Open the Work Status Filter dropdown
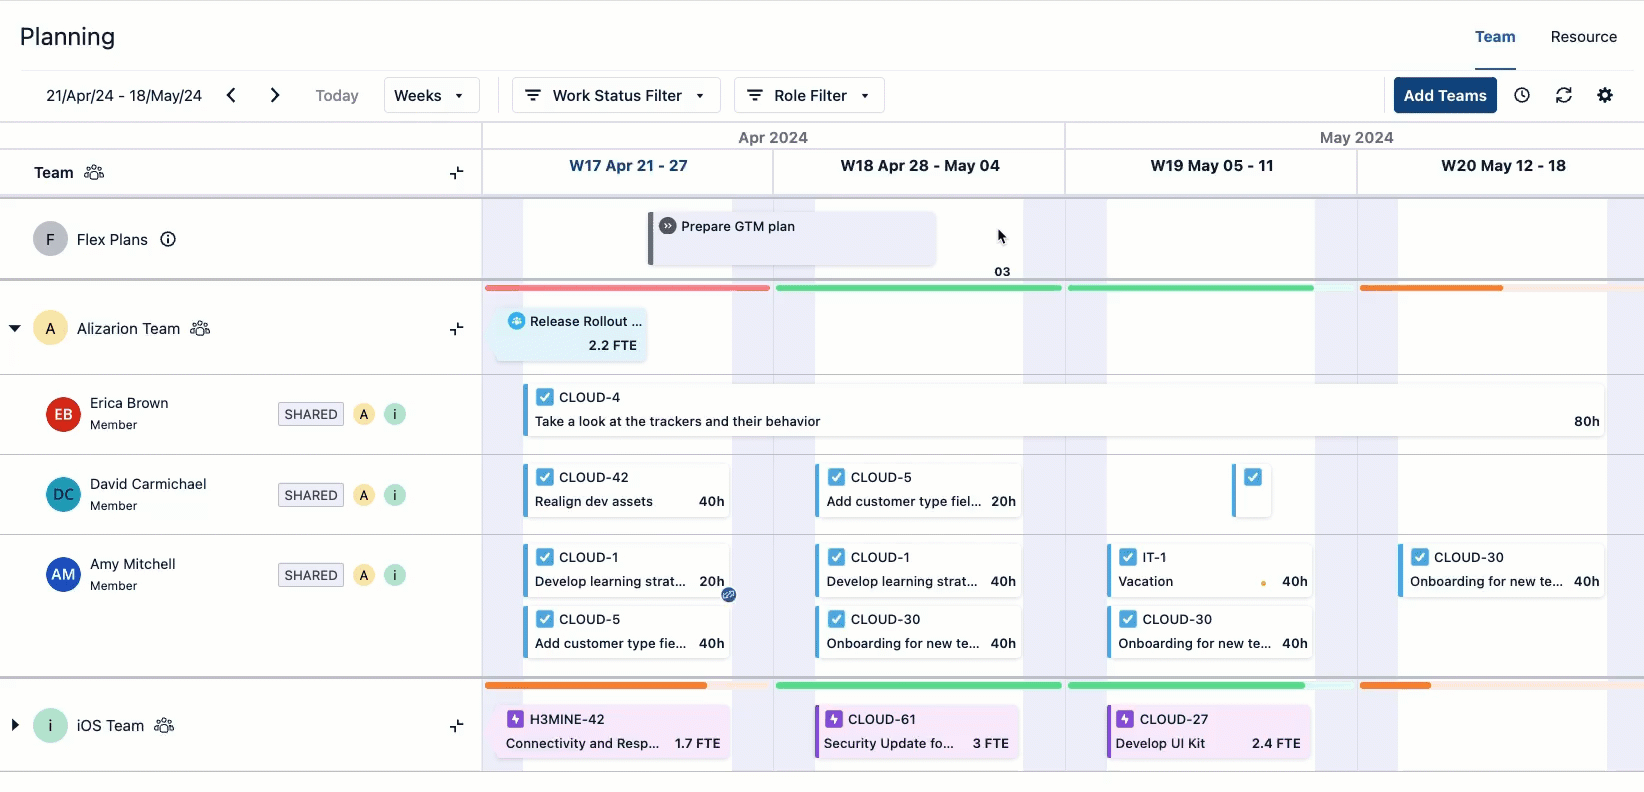The width and height of the screenshot is (1644, 792). click(617, 95)
